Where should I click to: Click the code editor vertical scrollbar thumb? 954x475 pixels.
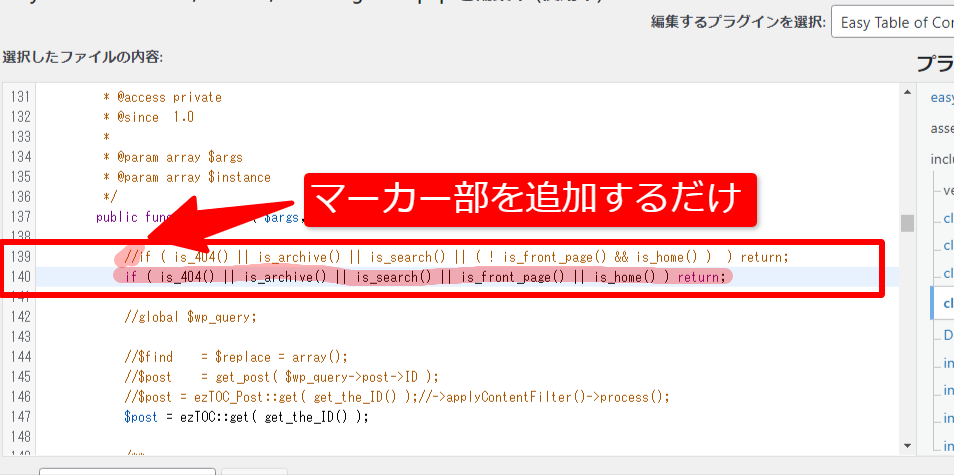pyautogui.click(x=907, y=222)
